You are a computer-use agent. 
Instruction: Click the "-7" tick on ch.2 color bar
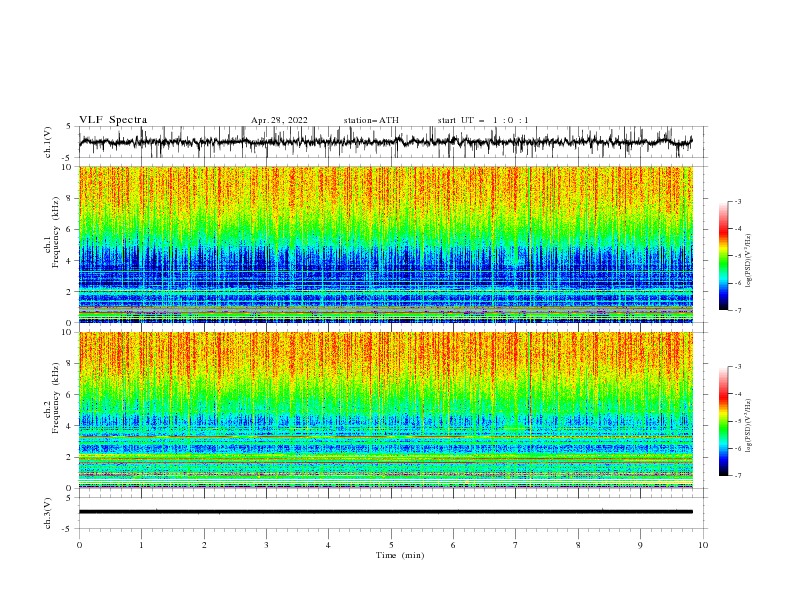[x=737, y=475]
